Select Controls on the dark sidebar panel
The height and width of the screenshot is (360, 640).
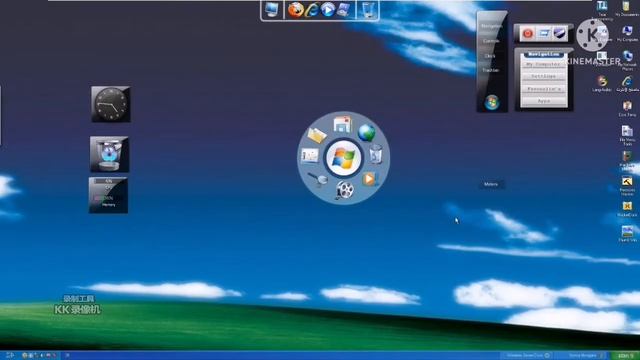click(491, 41)
